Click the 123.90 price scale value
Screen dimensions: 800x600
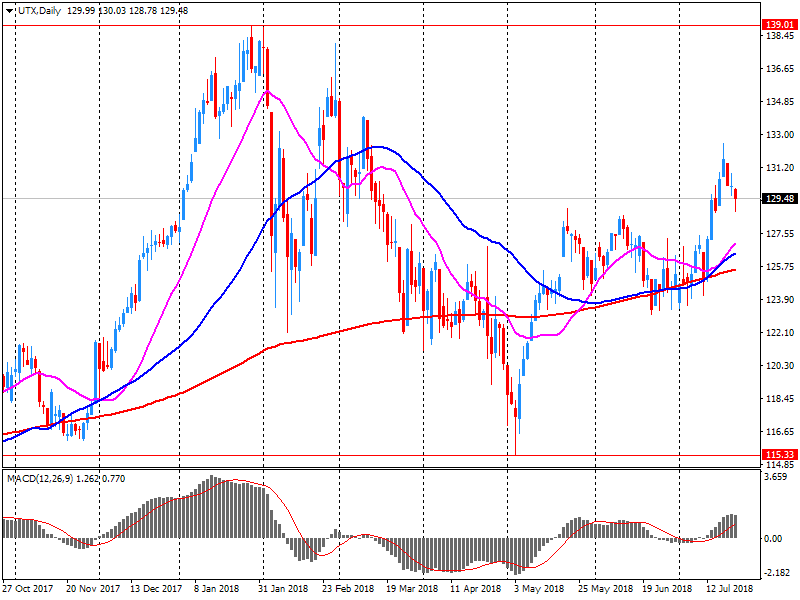[780, 299]
